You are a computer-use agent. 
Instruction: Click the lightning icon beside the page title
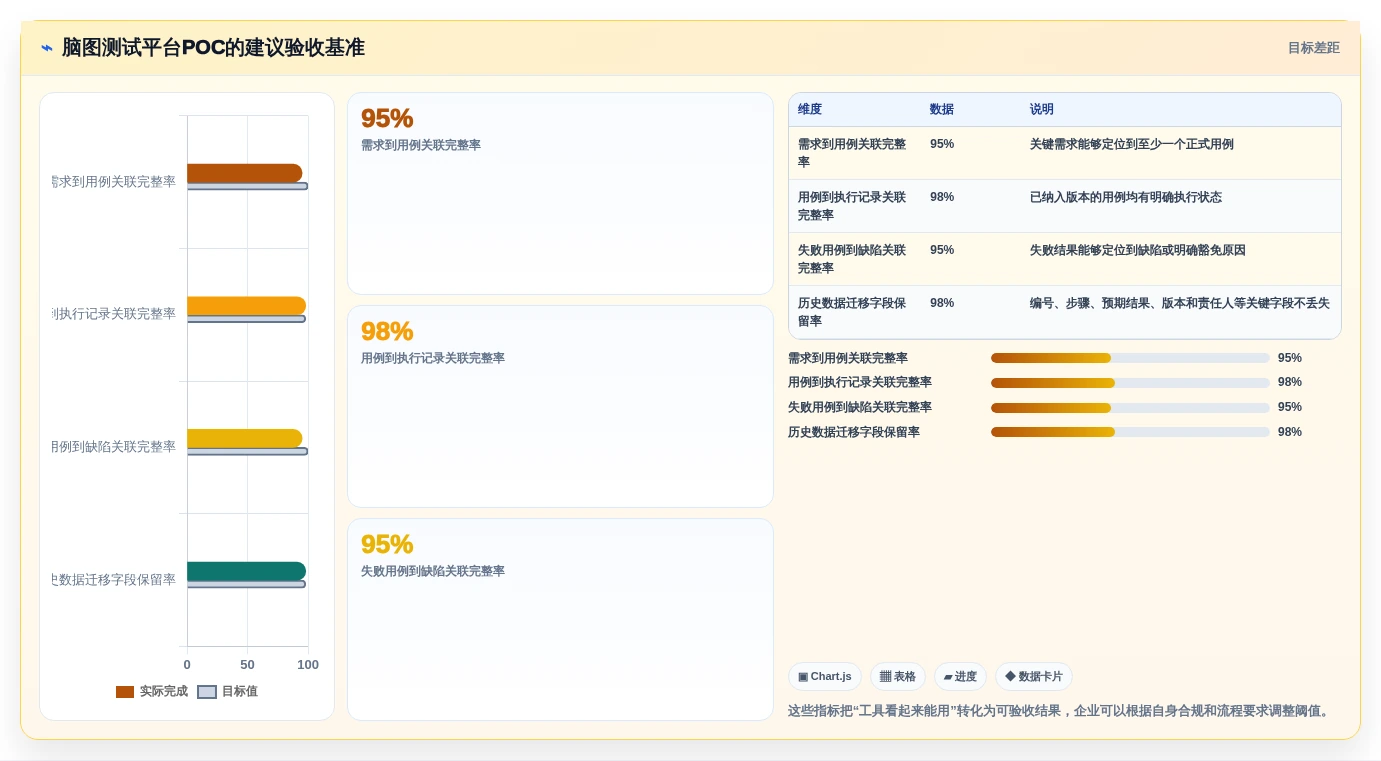tap(47, 48)
